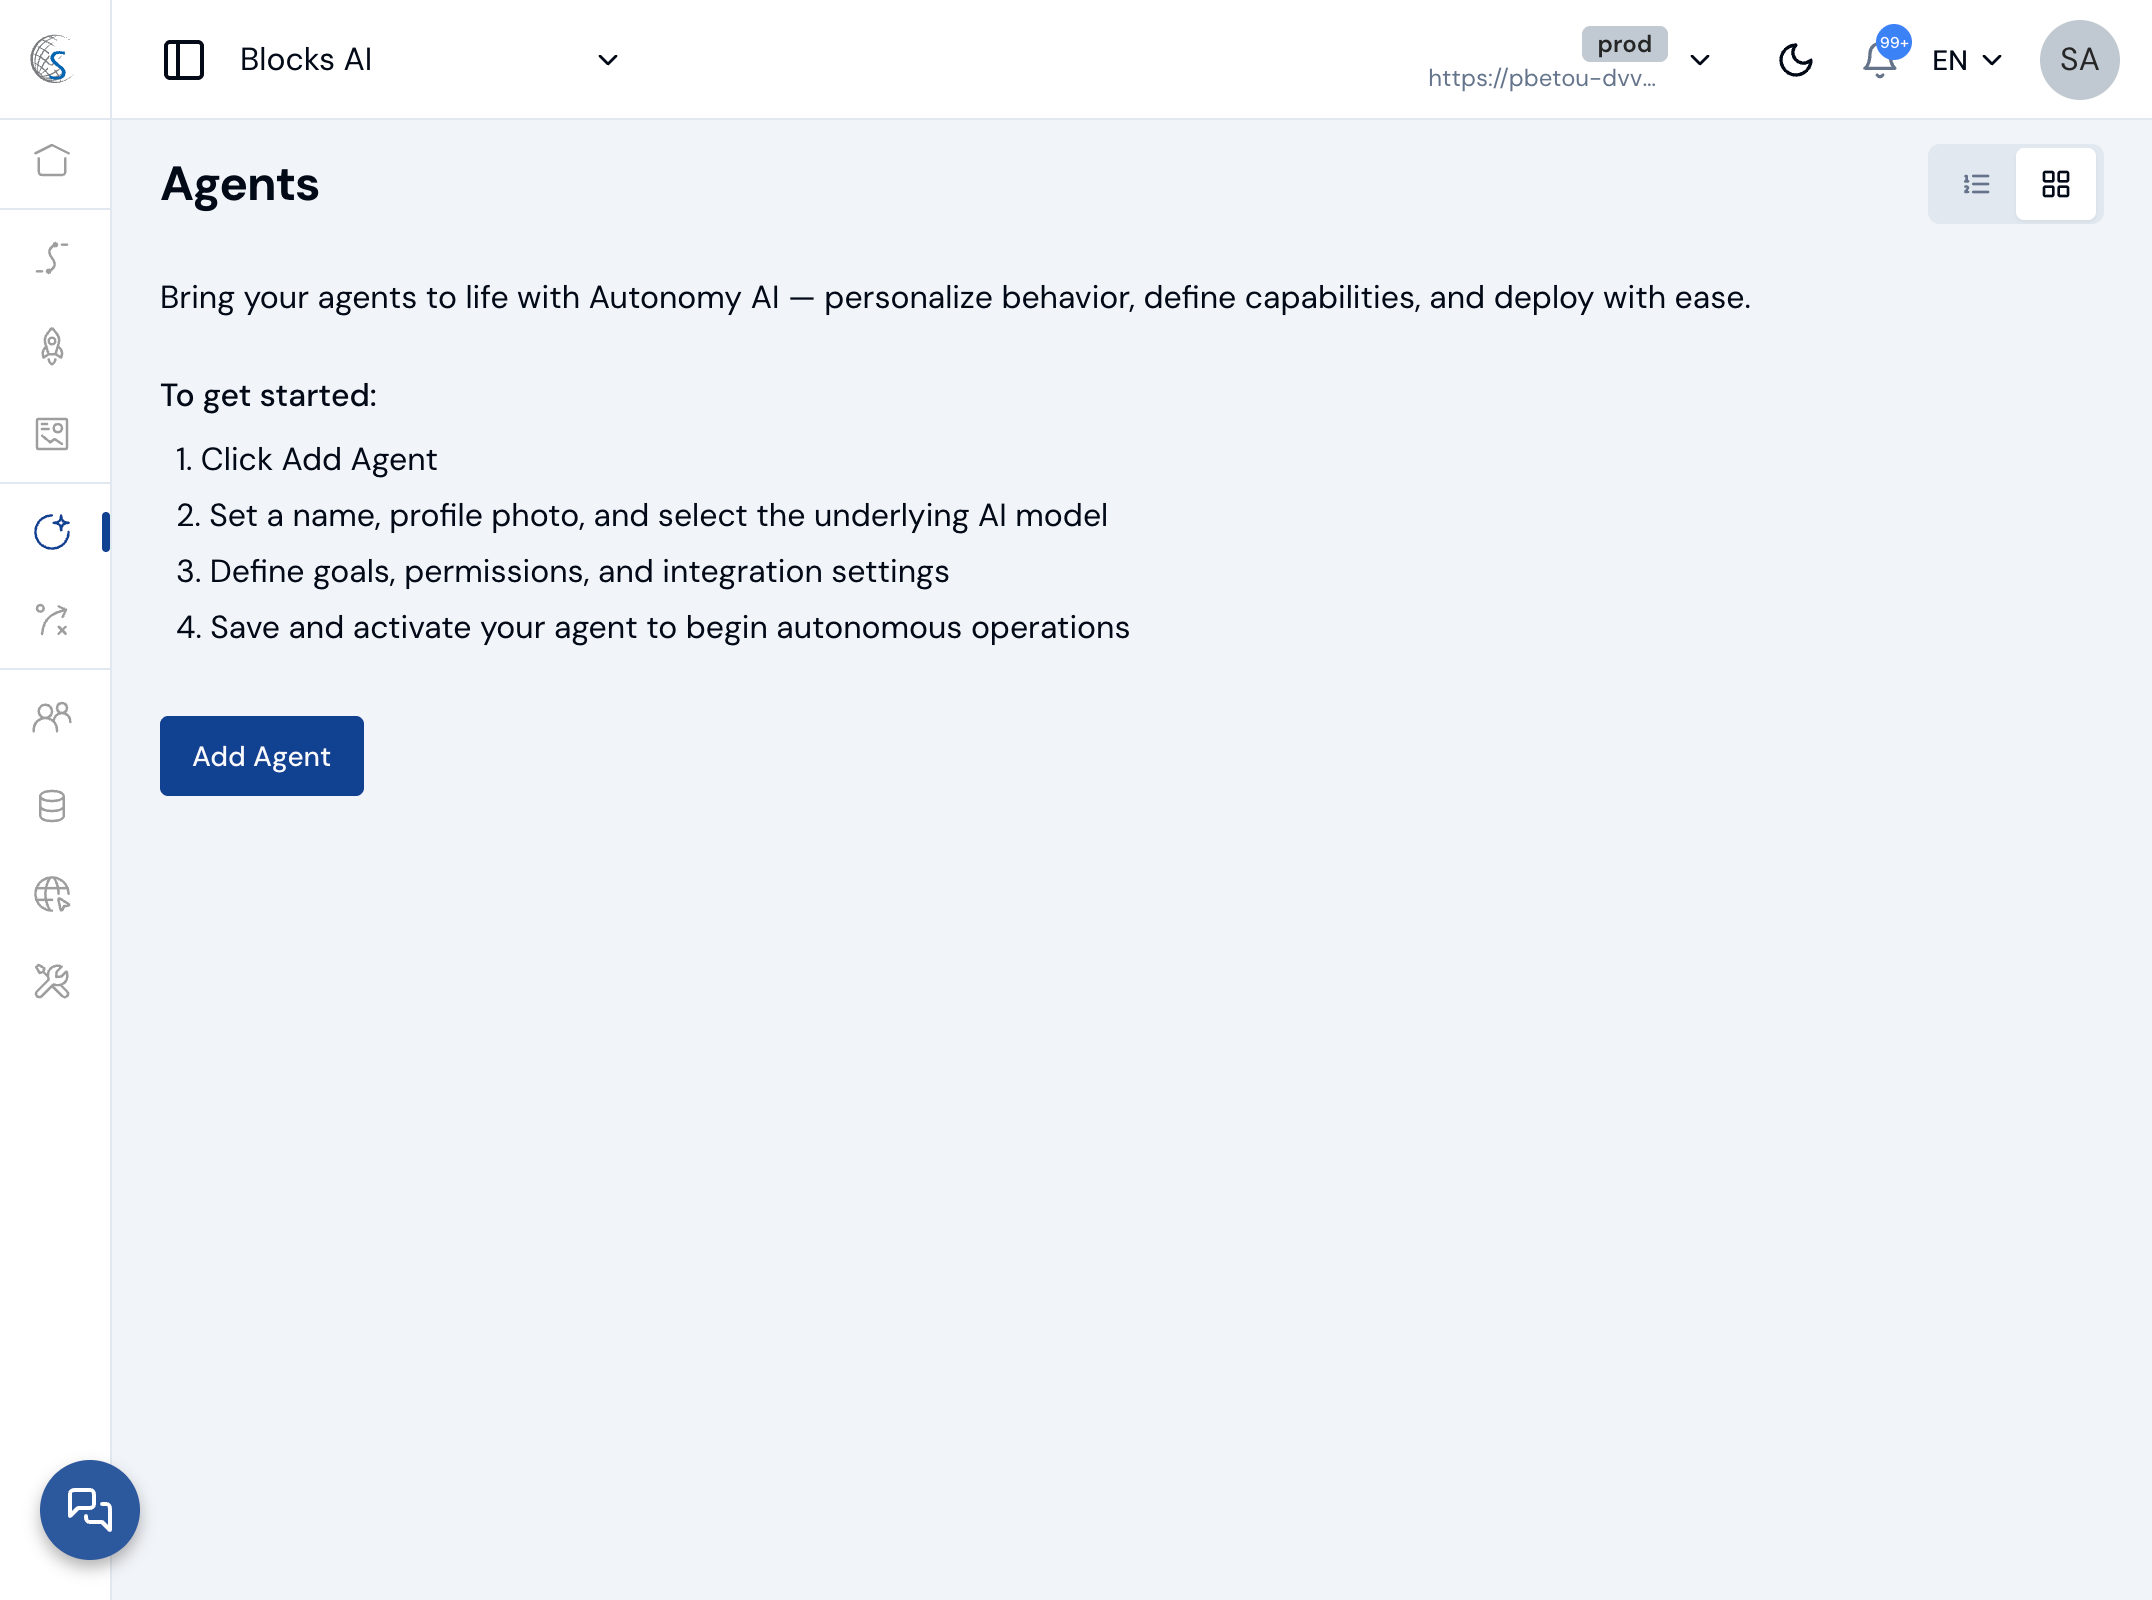
Task: Toggle dark mode with the moon icon
Action: (1795, 60)
